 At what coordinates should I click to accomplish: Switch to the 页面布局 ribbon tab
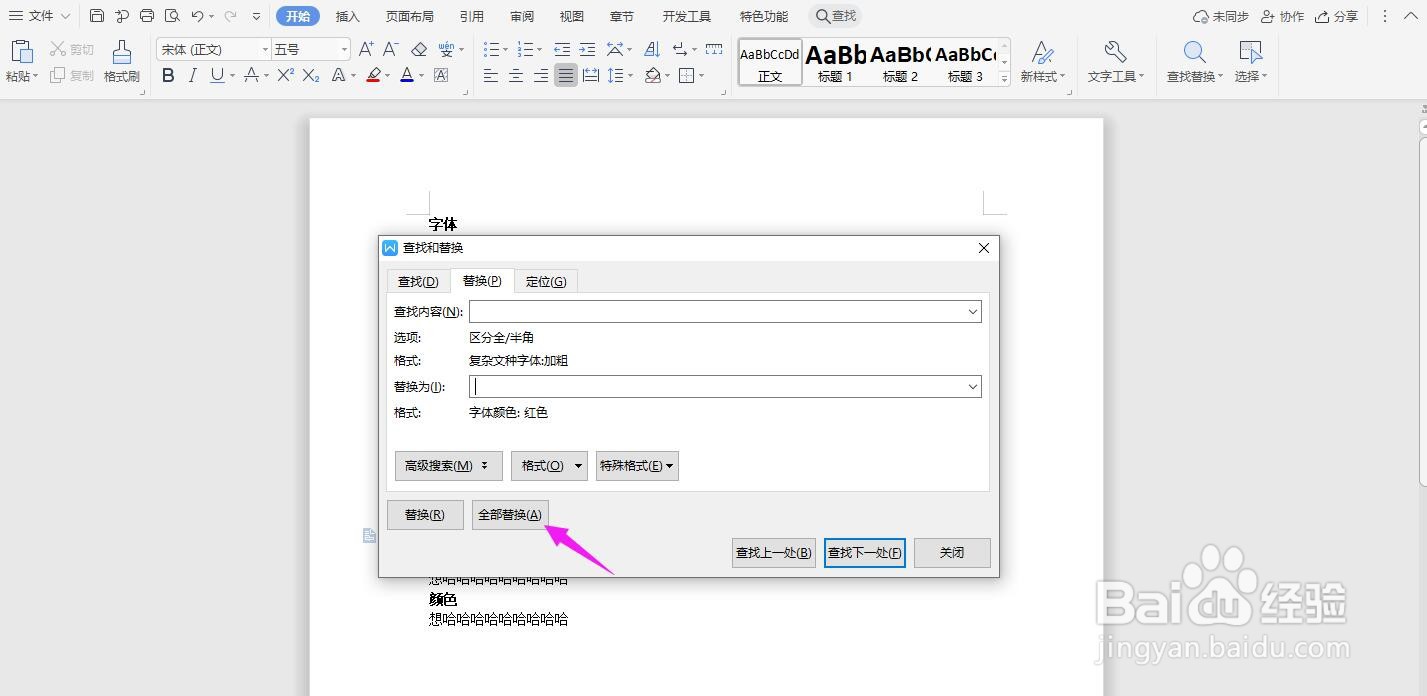tap(410, 16)
